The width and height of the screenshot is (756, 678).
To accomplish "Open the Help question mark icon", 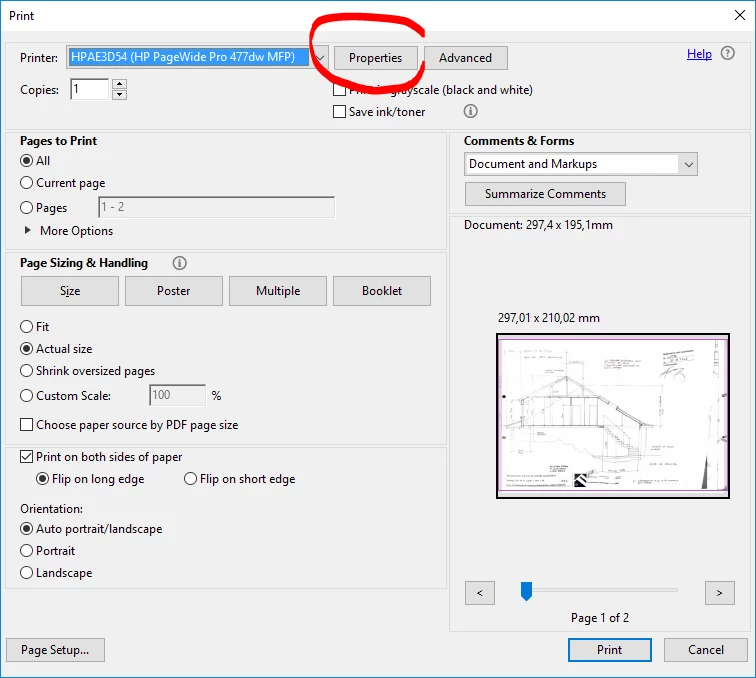I will pos(727,53).
